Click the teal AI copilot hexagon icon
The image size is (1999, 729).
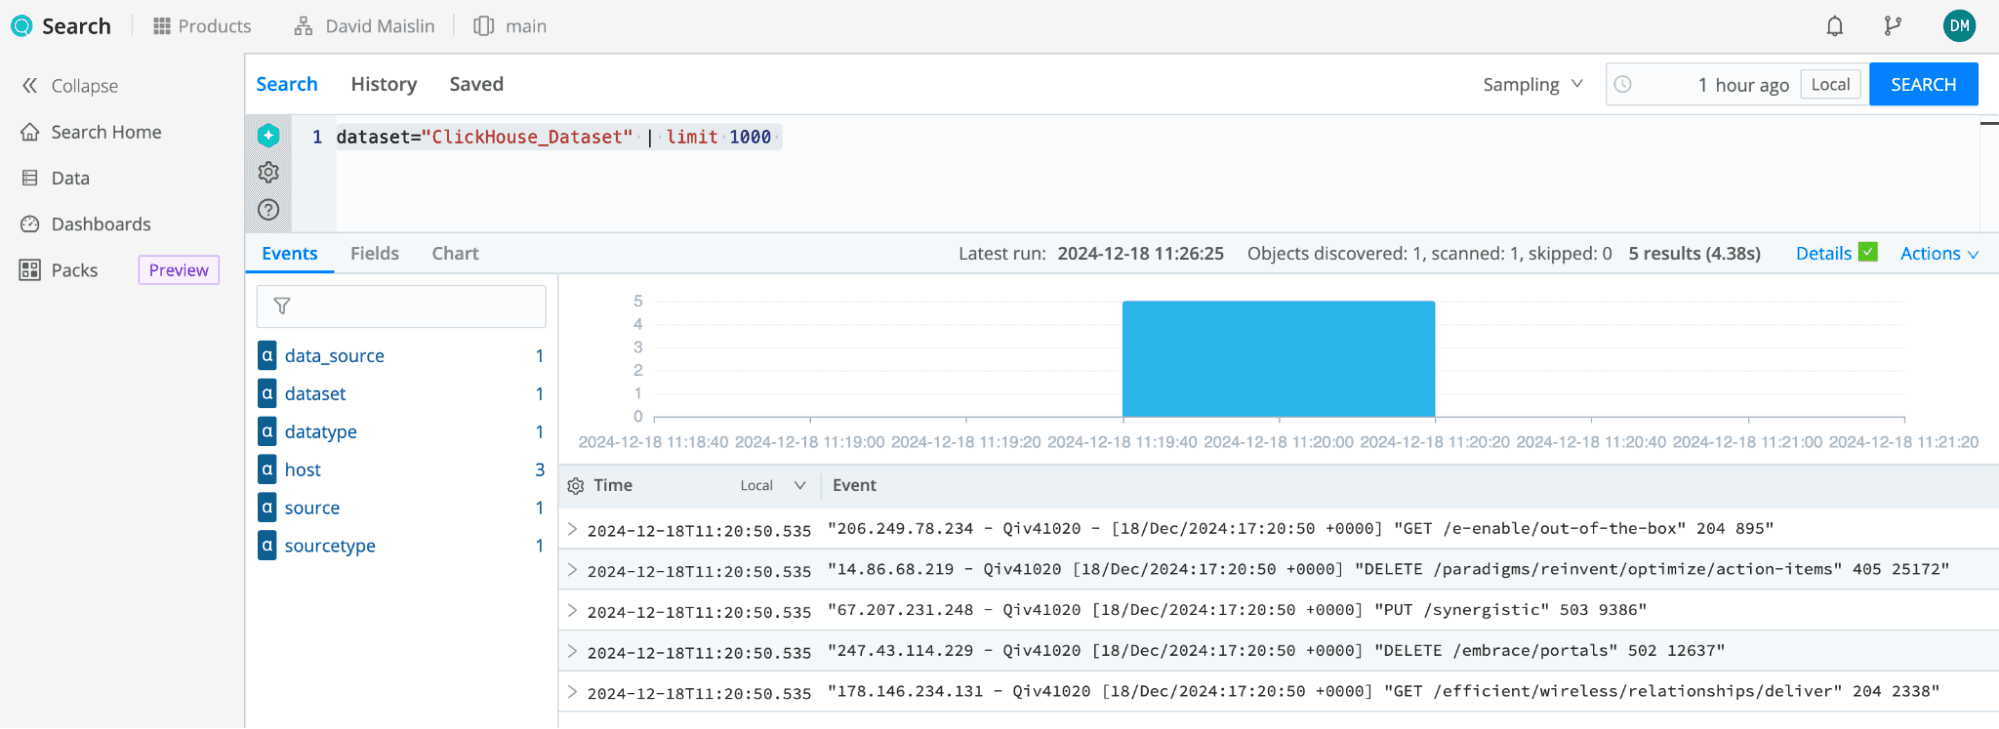click(x=268, y=135)
